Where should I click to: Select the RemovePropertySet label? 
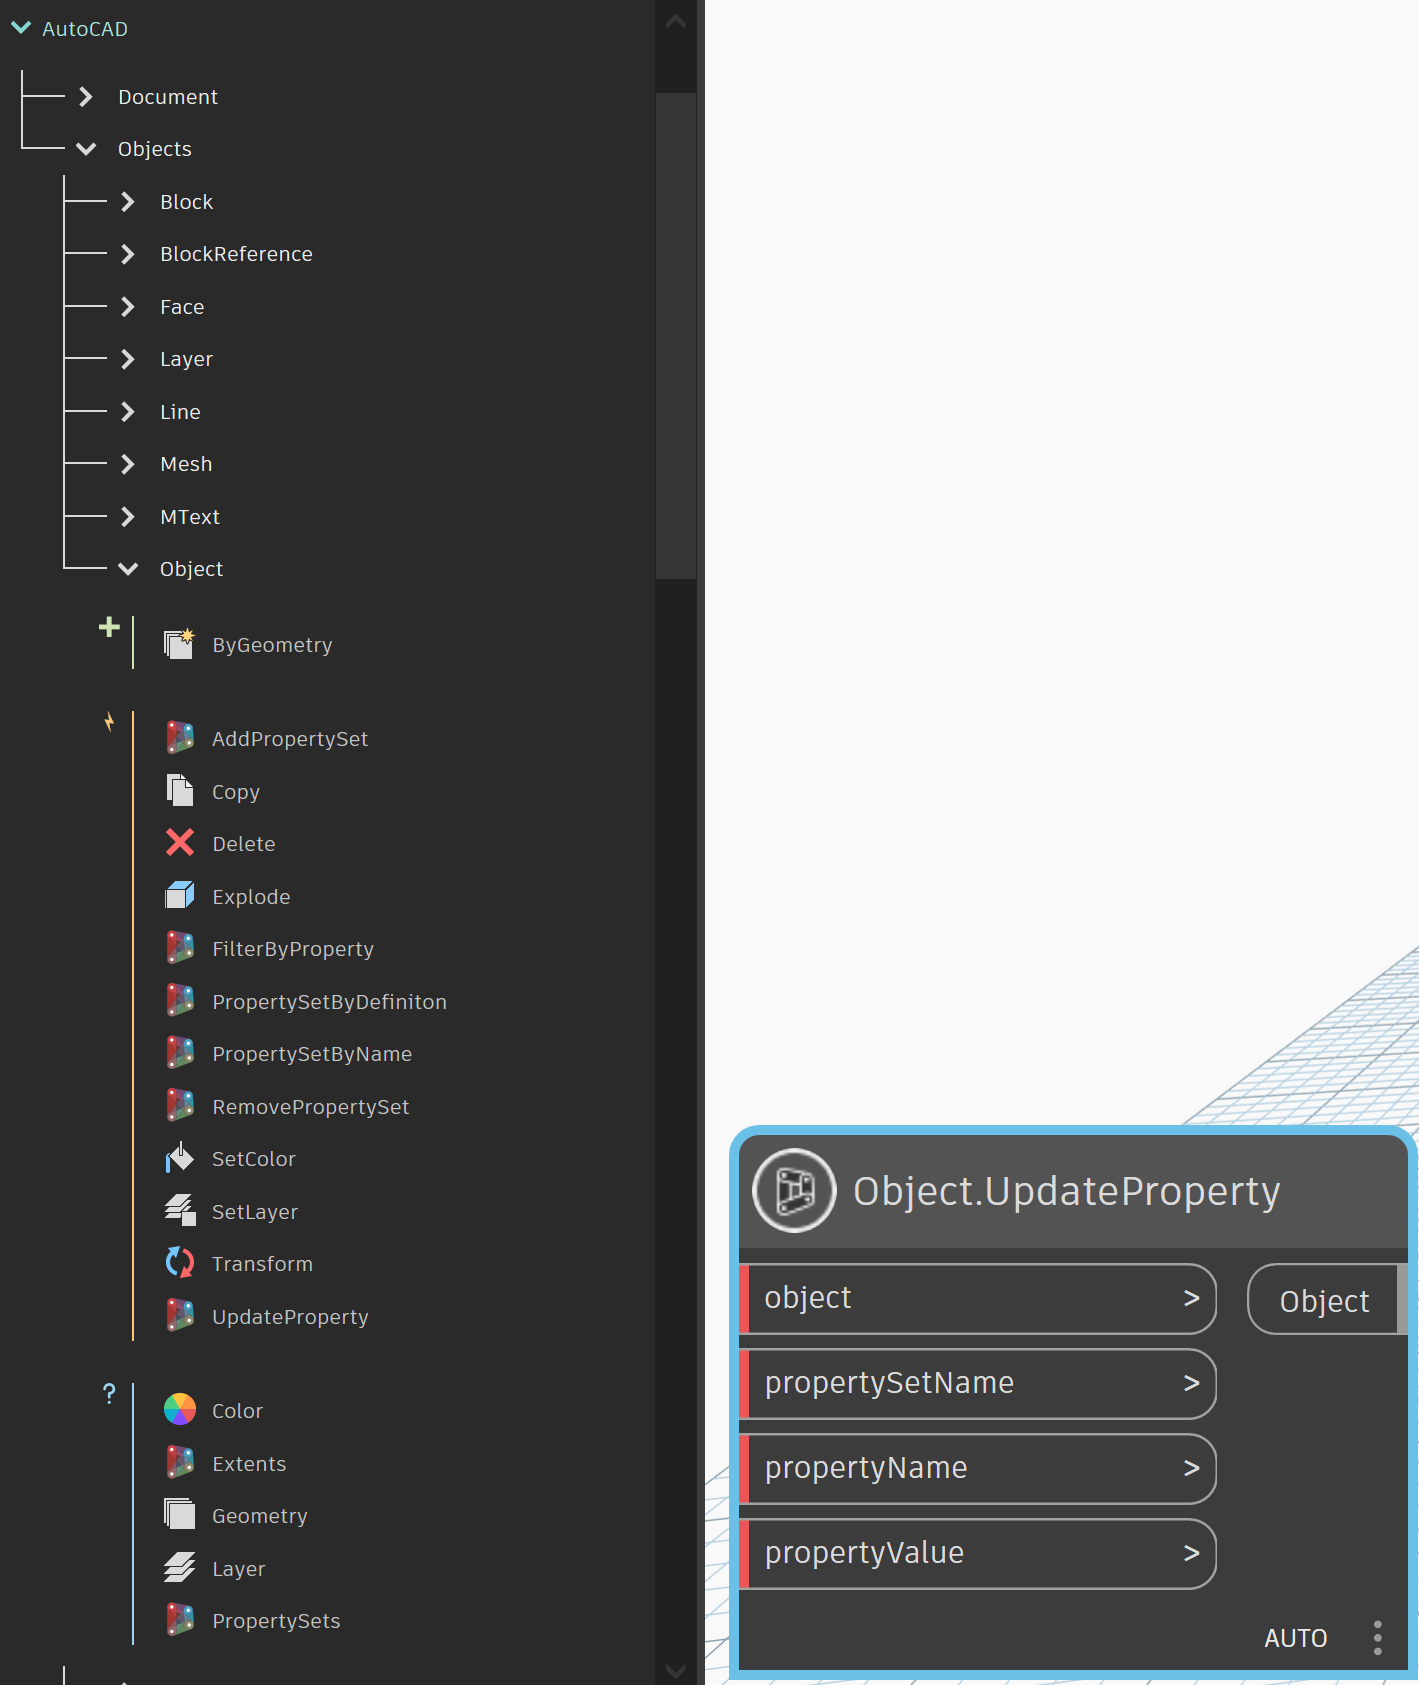311,1106
